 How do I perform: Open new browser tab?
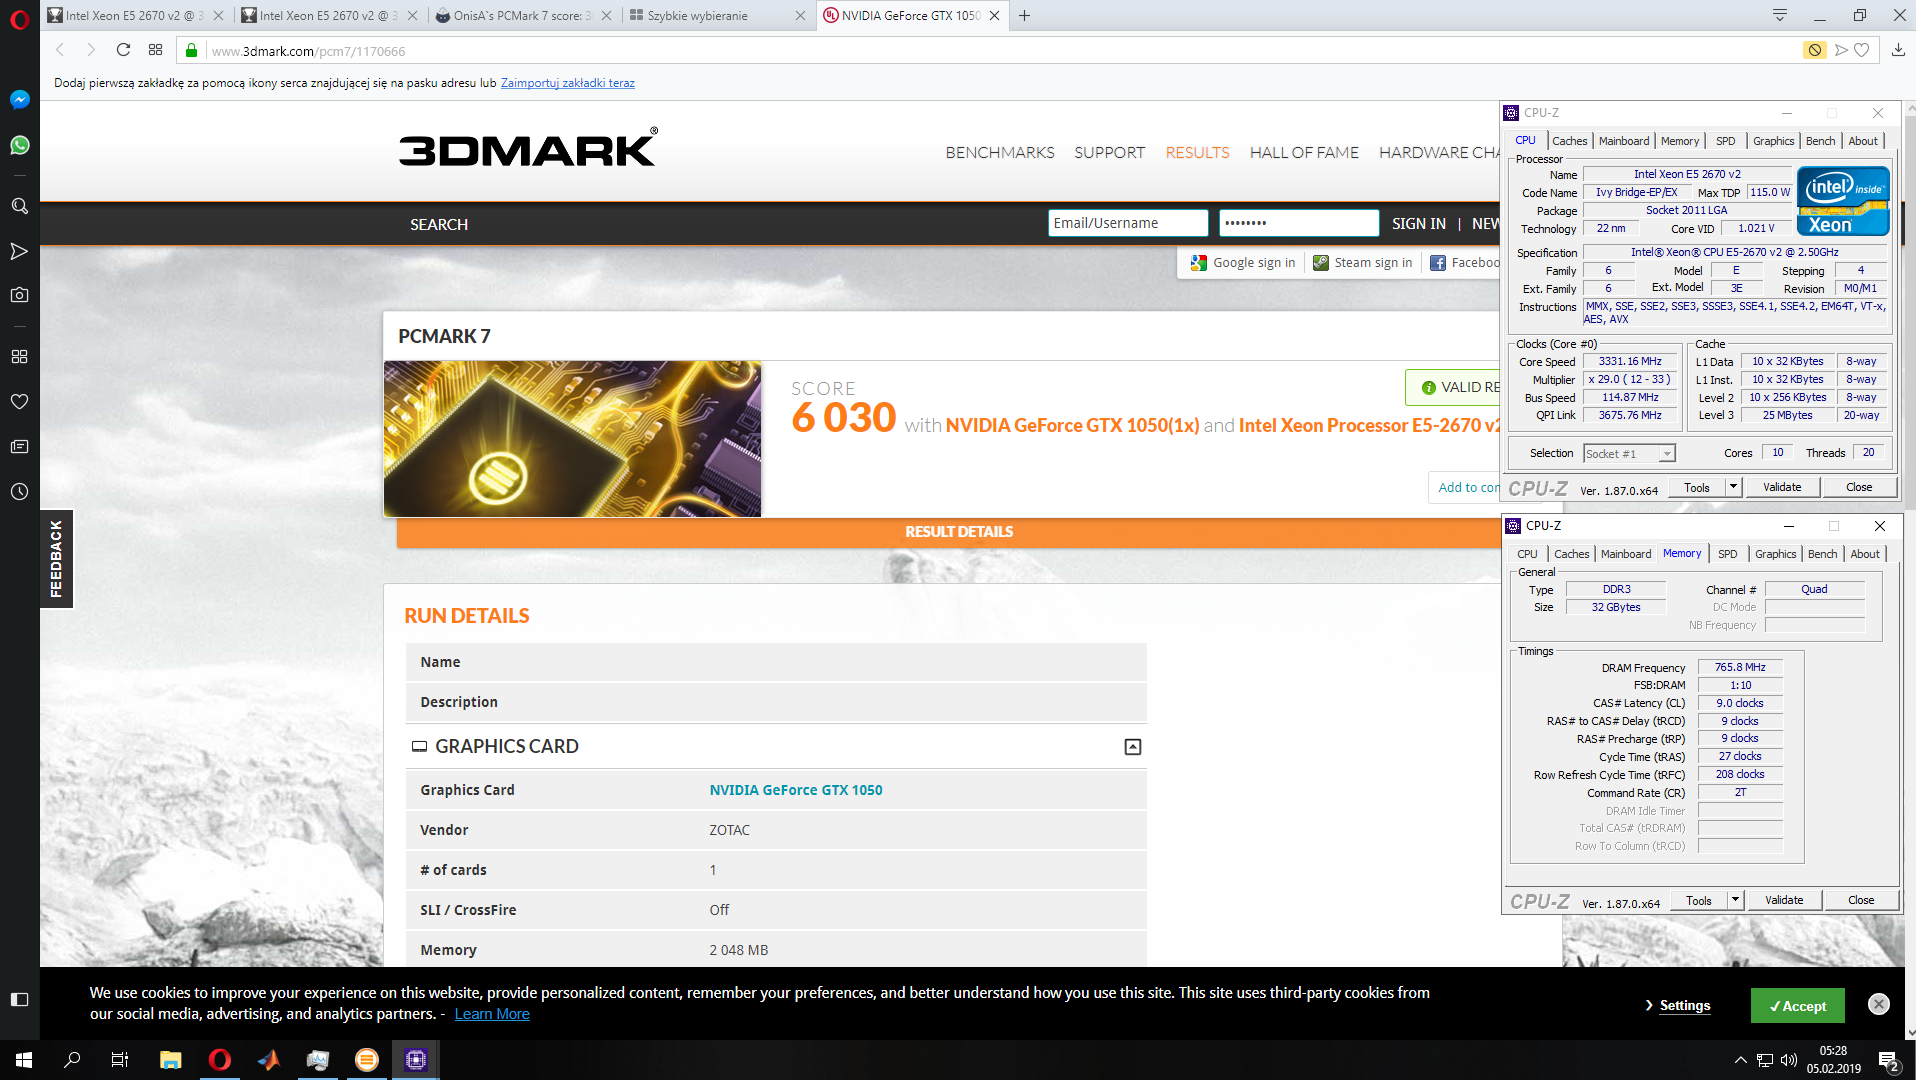[1024, 15]
